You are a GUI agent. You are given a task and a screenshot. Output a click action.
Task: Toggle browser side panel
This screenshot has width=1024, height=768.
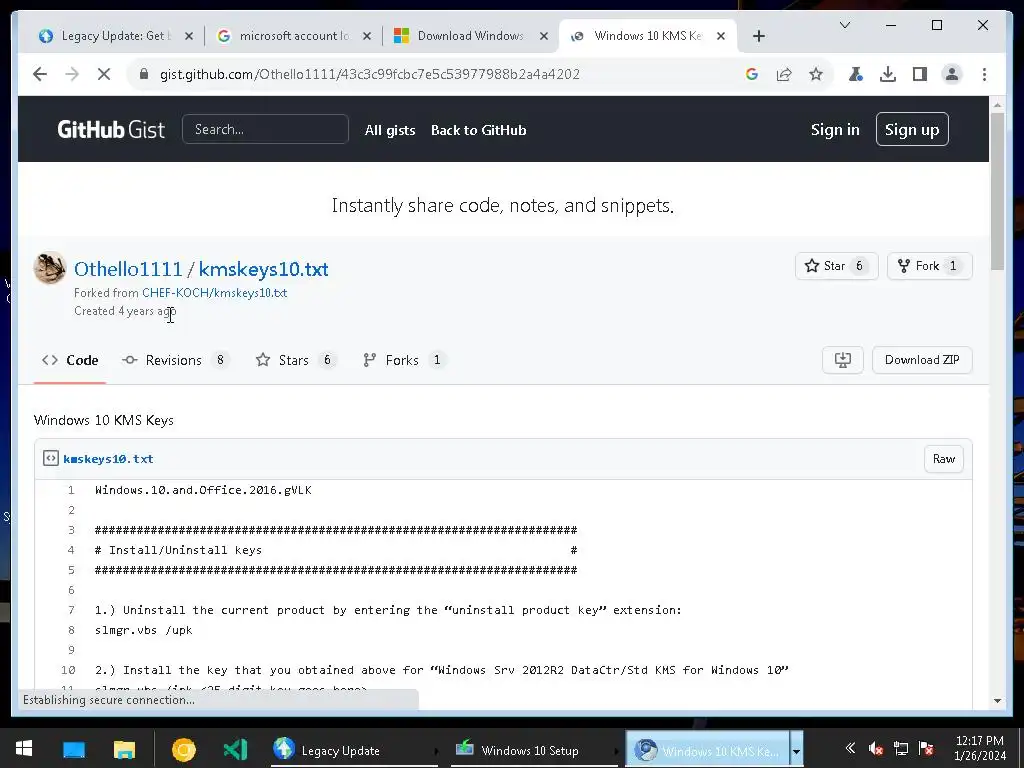coord(920,74)
